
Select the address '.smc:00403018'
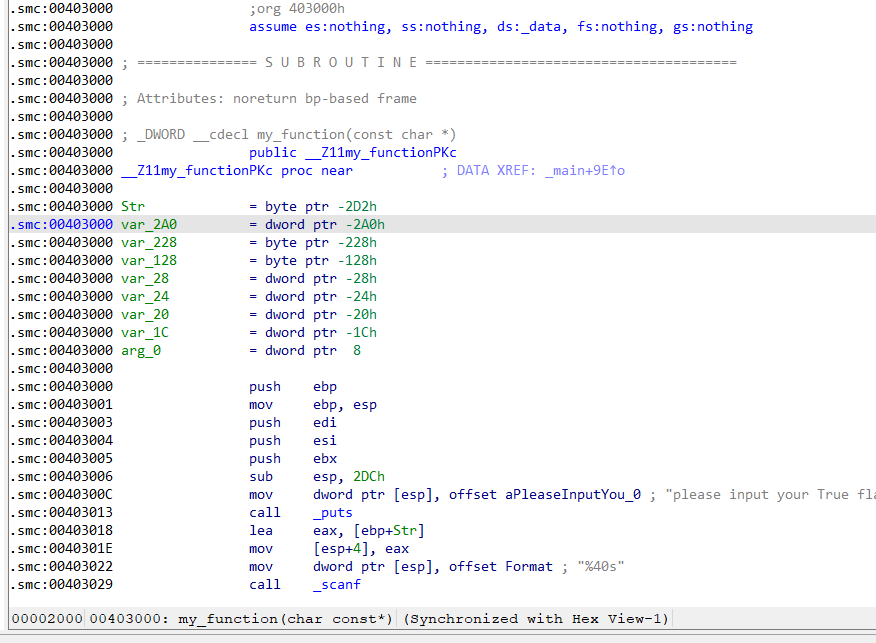(61, 530)
